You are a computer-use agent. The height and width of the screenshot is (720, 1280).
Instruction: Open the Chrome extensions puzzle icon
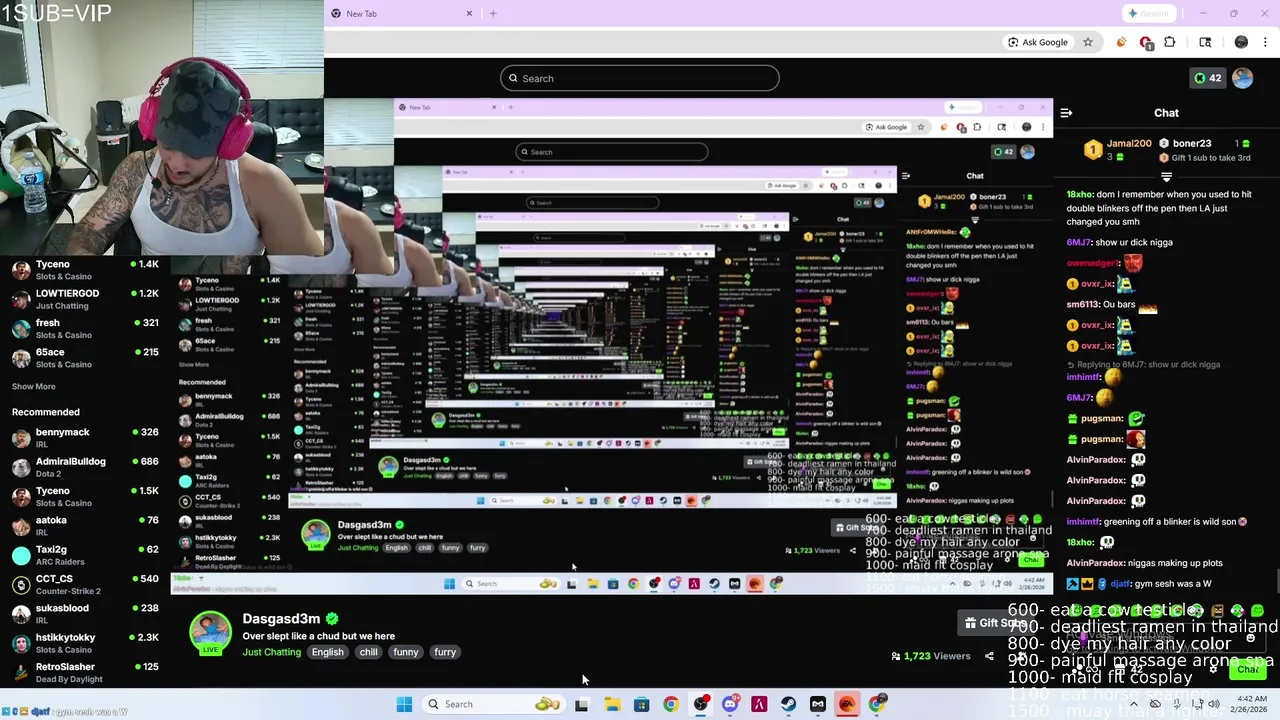click(1170, 42)
